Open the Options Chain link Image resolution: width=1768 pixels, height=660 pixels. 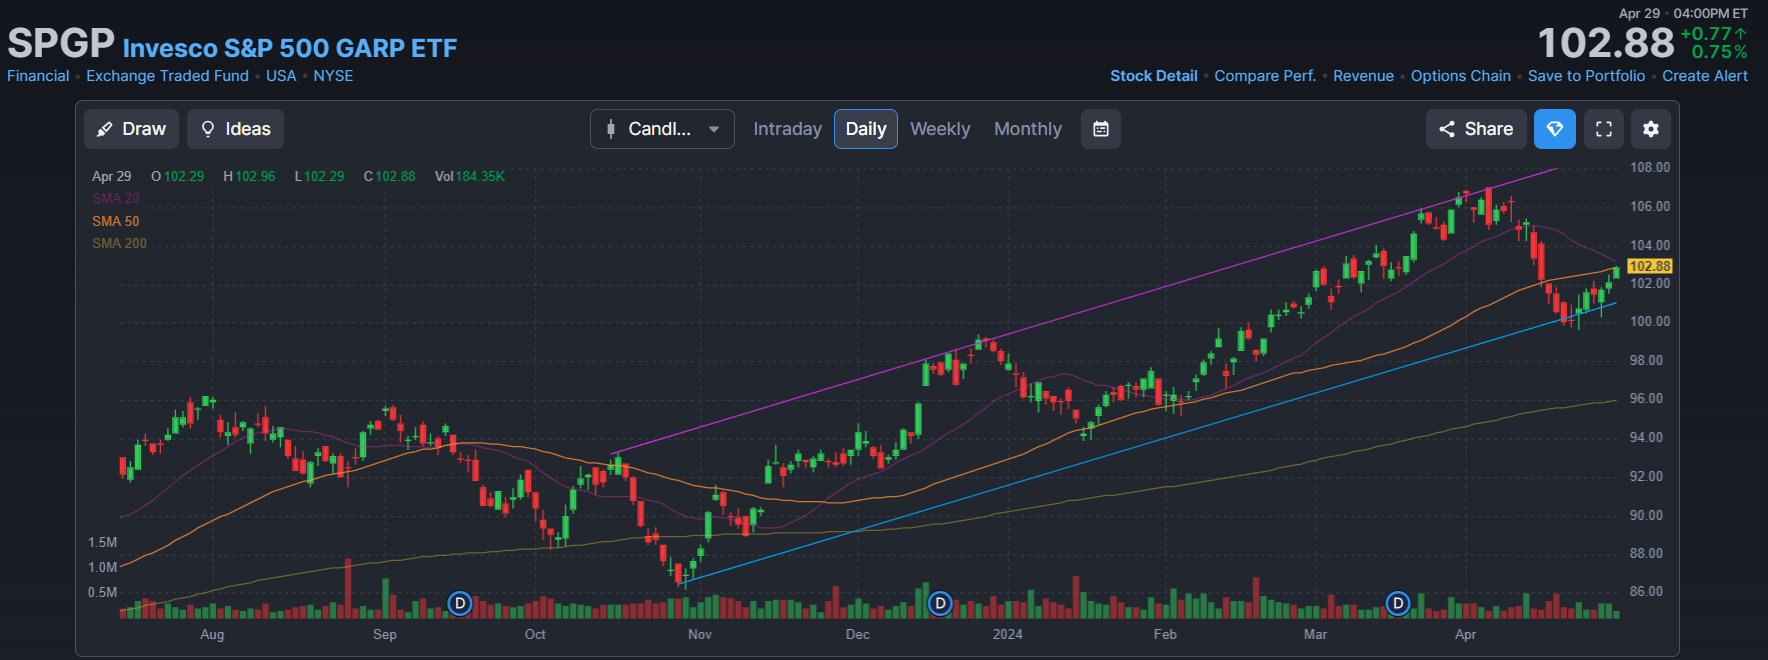coord(1460,76)
